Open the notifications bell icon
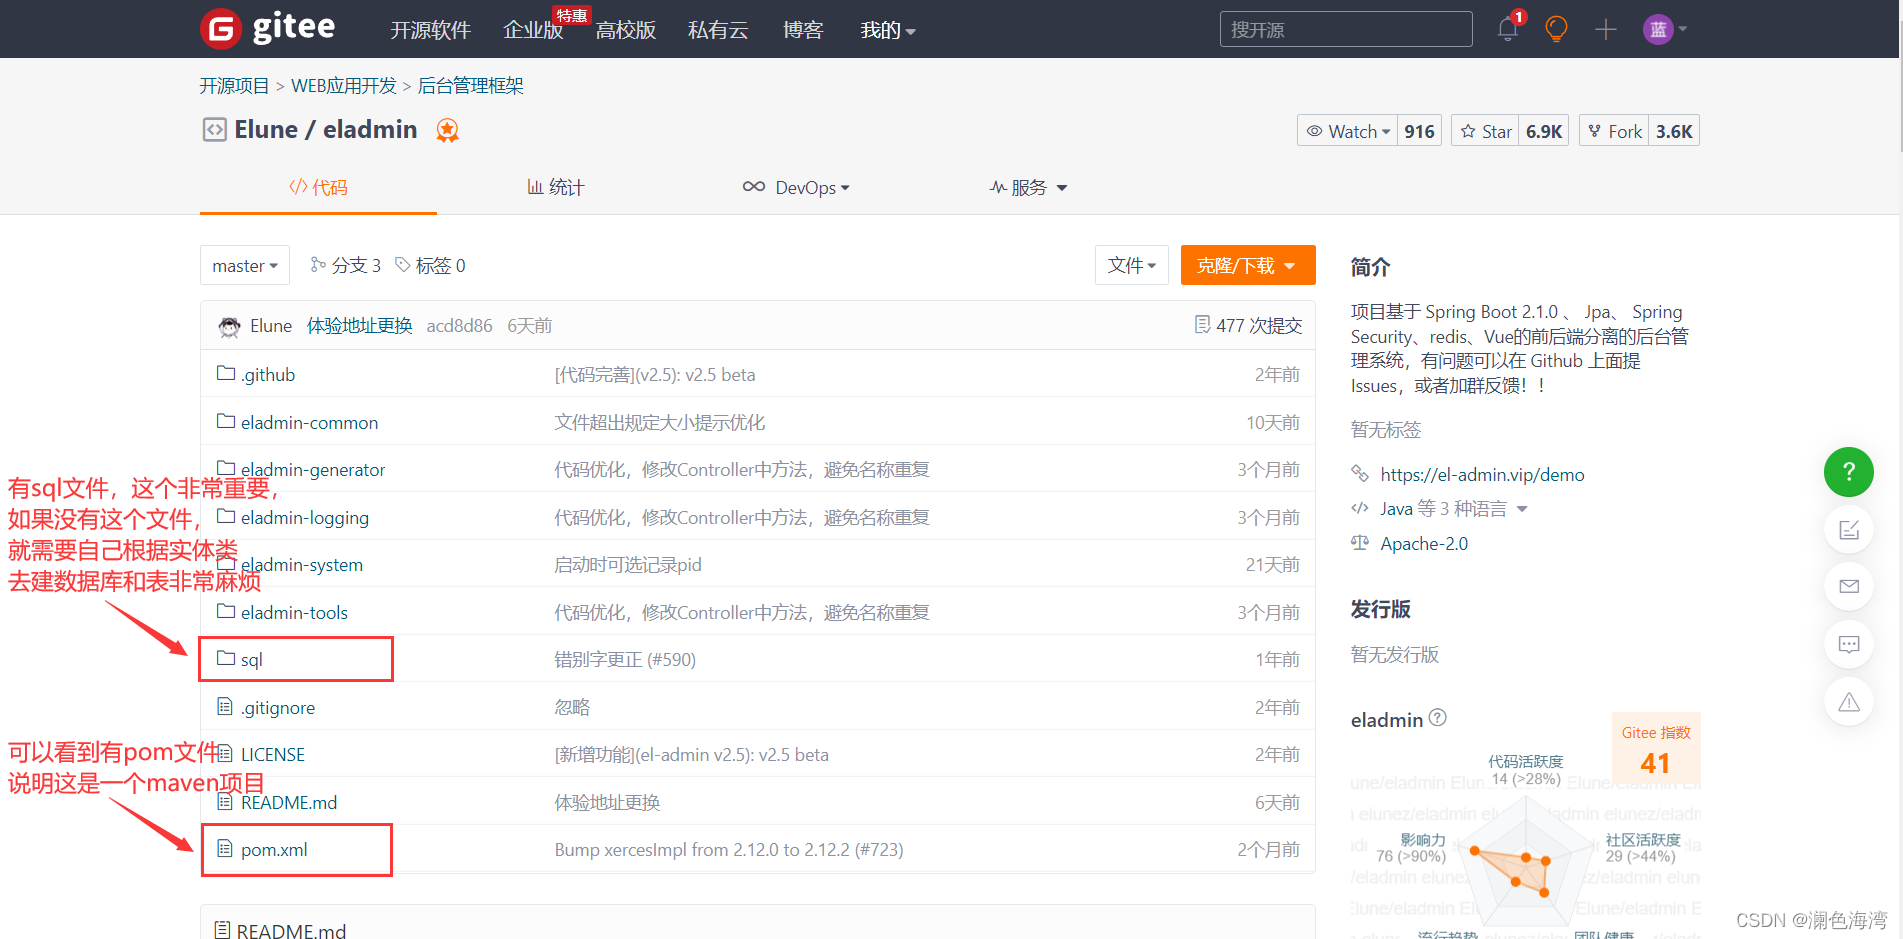Screen dimensions: 1903x939 tap(1506, 29)
